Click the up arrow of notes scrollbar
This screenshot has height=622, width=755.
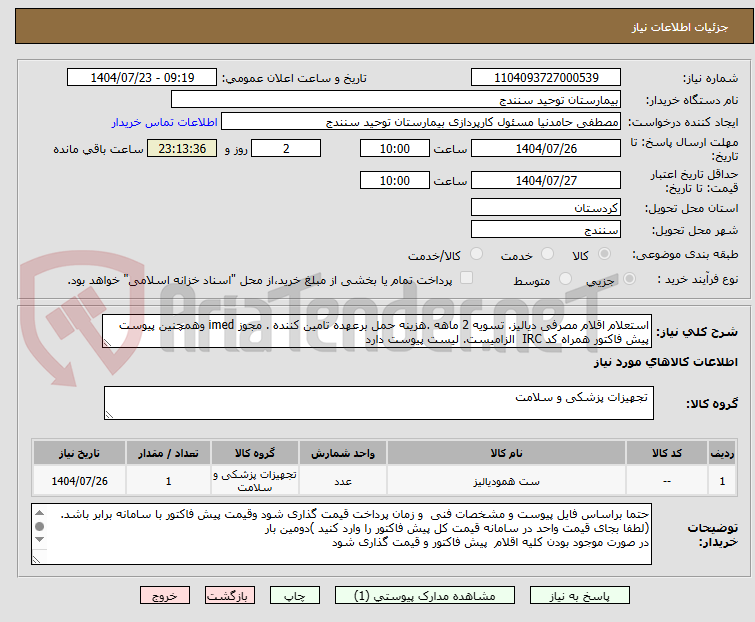(39, 513)
